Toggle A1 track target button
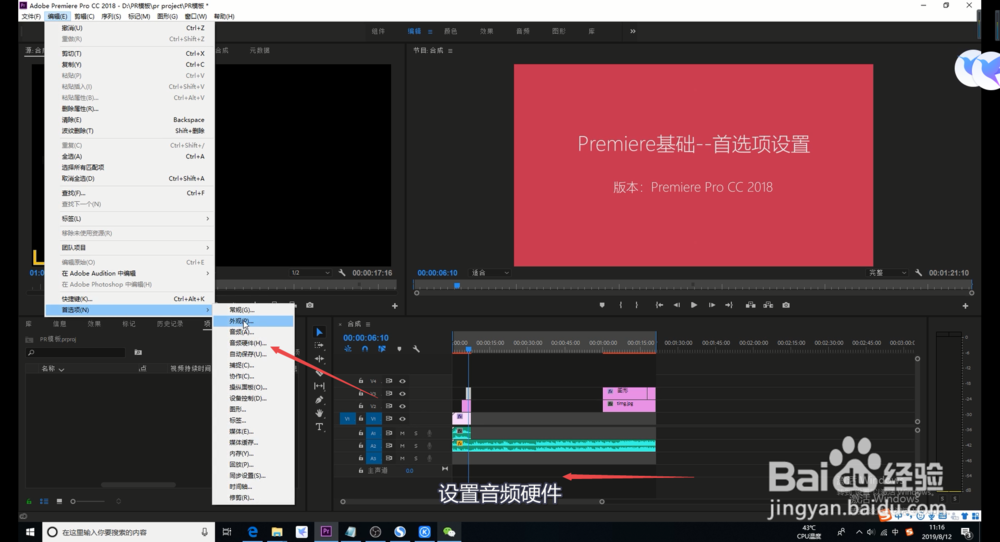Image resolution: width=1000 pixels, height=542 pixels. (x=374, y=433)
